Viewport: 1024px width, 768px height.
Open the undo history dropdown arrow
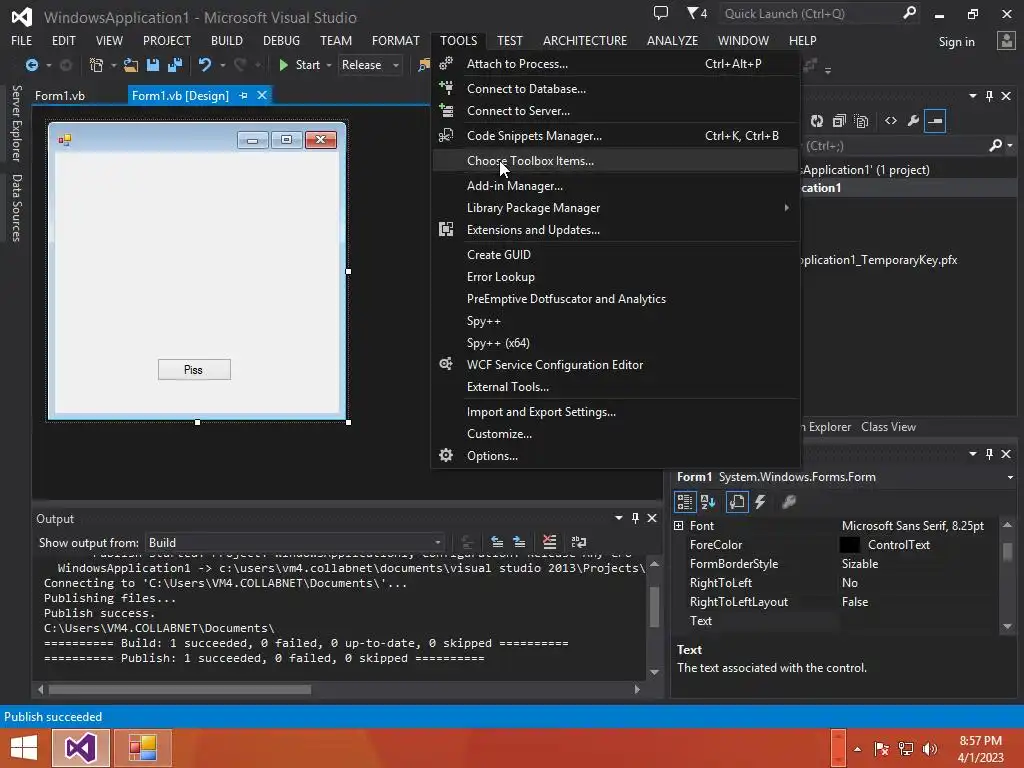click(222, 65)
